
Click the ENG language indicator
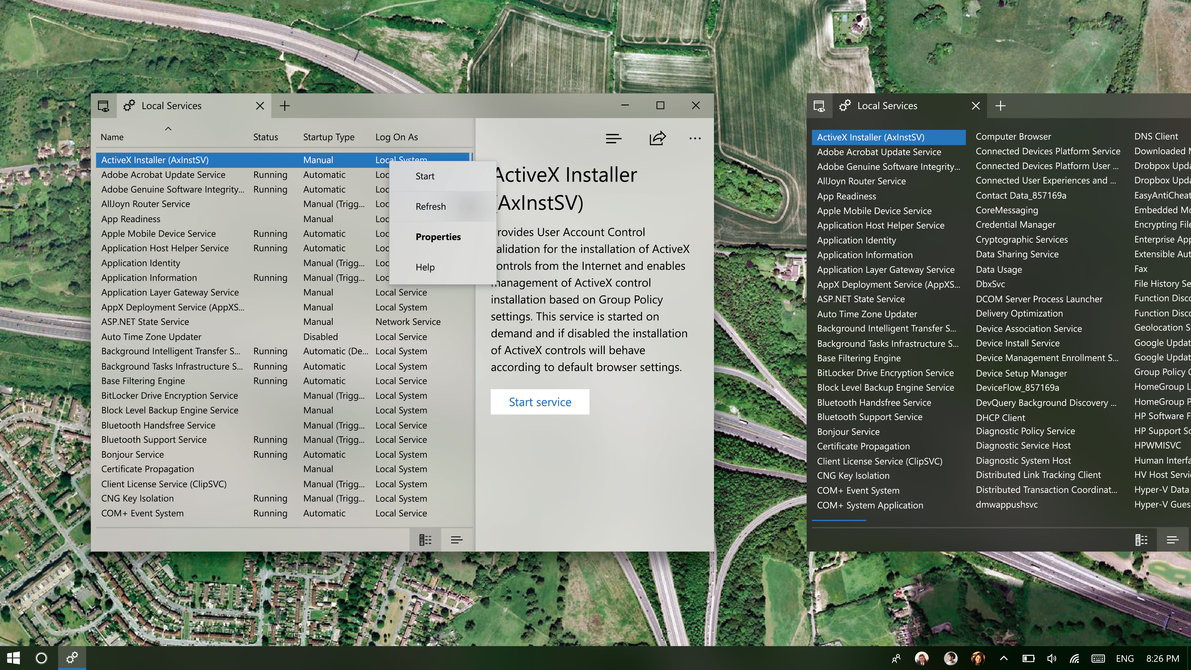point(1125,659)
